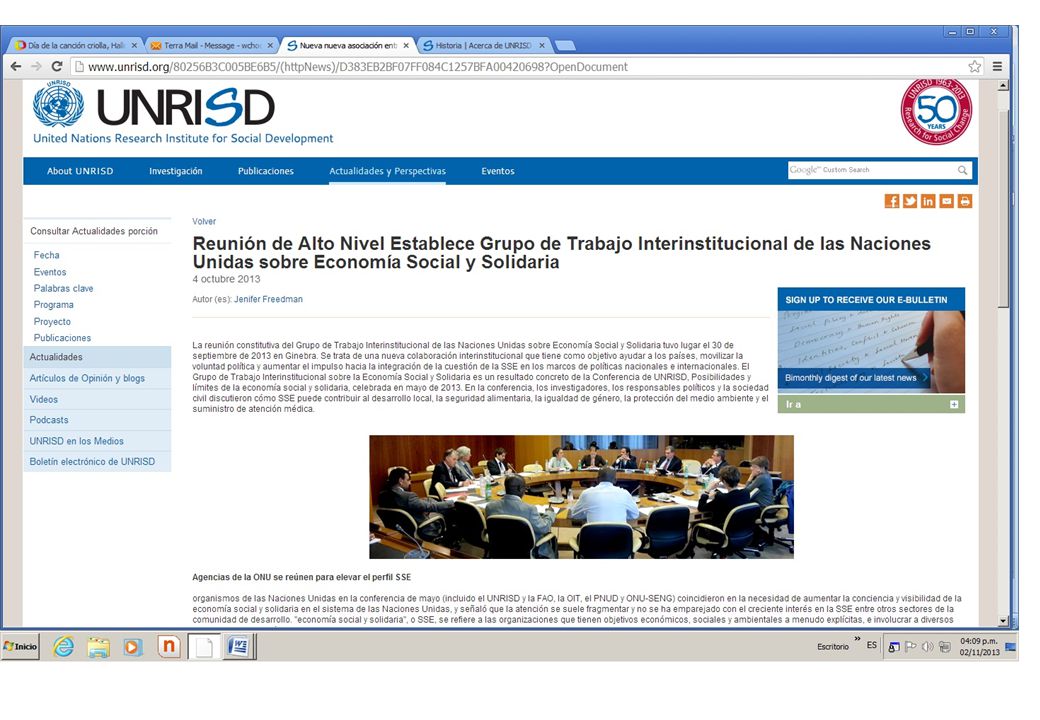Image resolution: width=1040 pixels, height=720 pixels.
Task: Open Microsoft Word from the taskbar
Action: (x=238, y=646)
